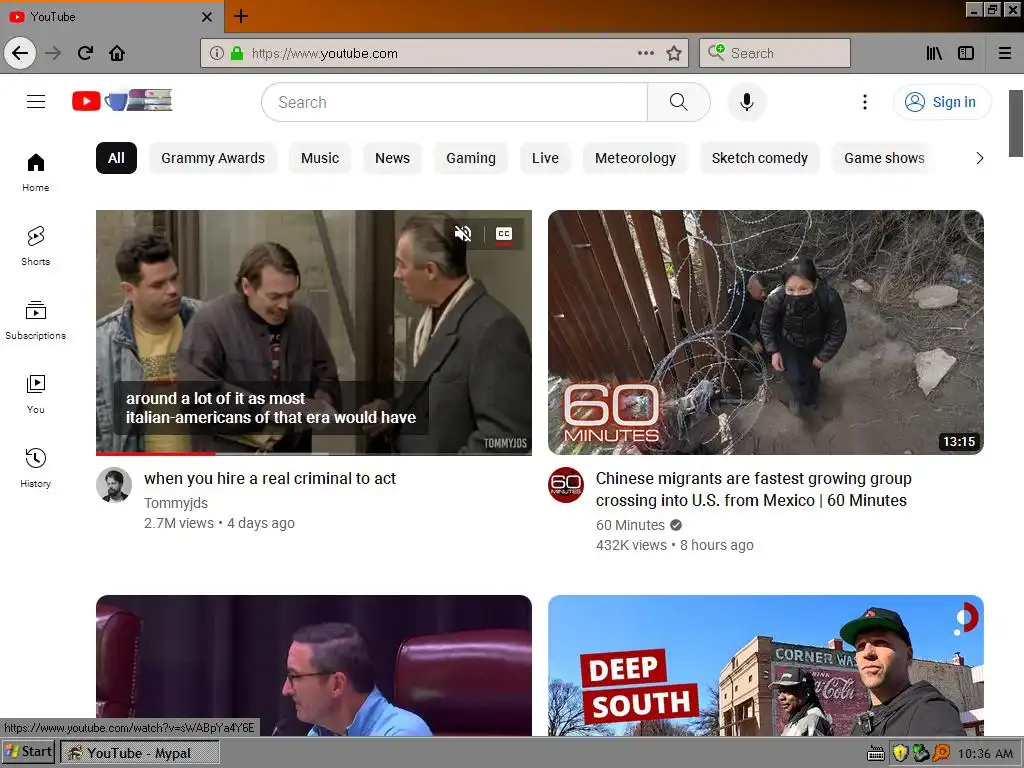Click the Tommyjds channel avatar
The image size is (1024, 768).
(x=114, y=485)
